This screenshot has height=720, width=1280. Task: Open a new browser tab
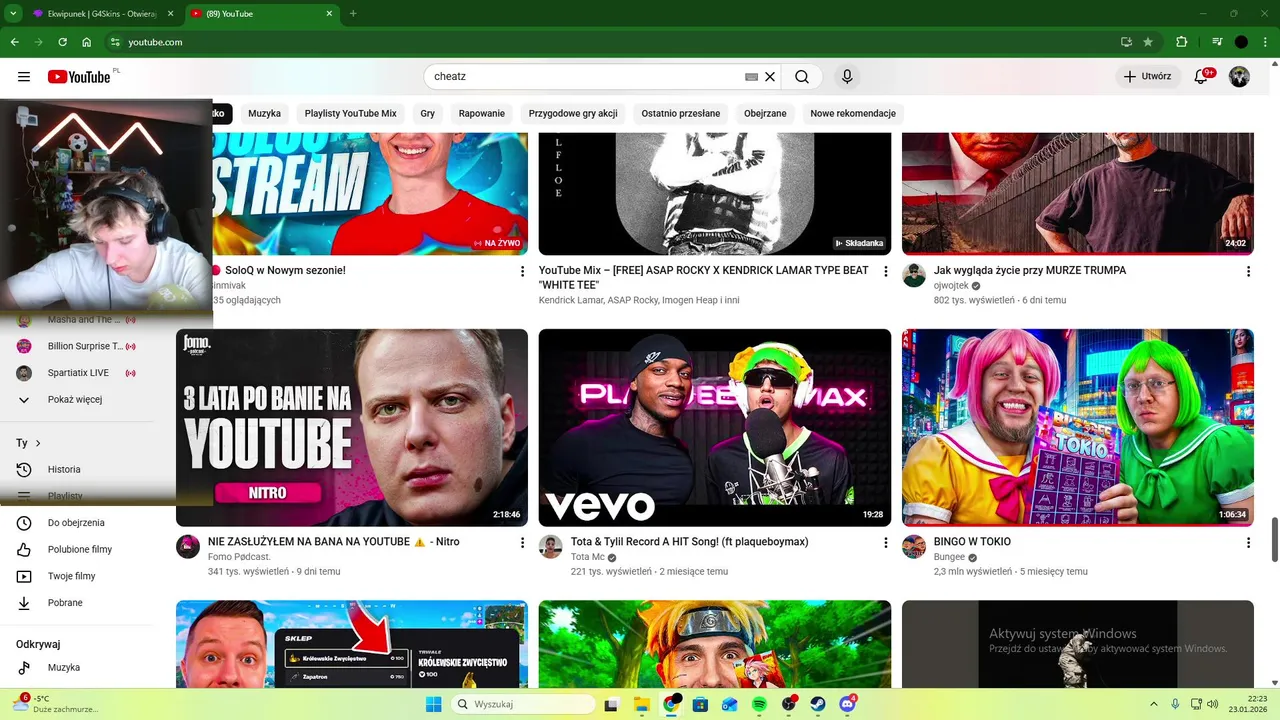tap(353, 13)
